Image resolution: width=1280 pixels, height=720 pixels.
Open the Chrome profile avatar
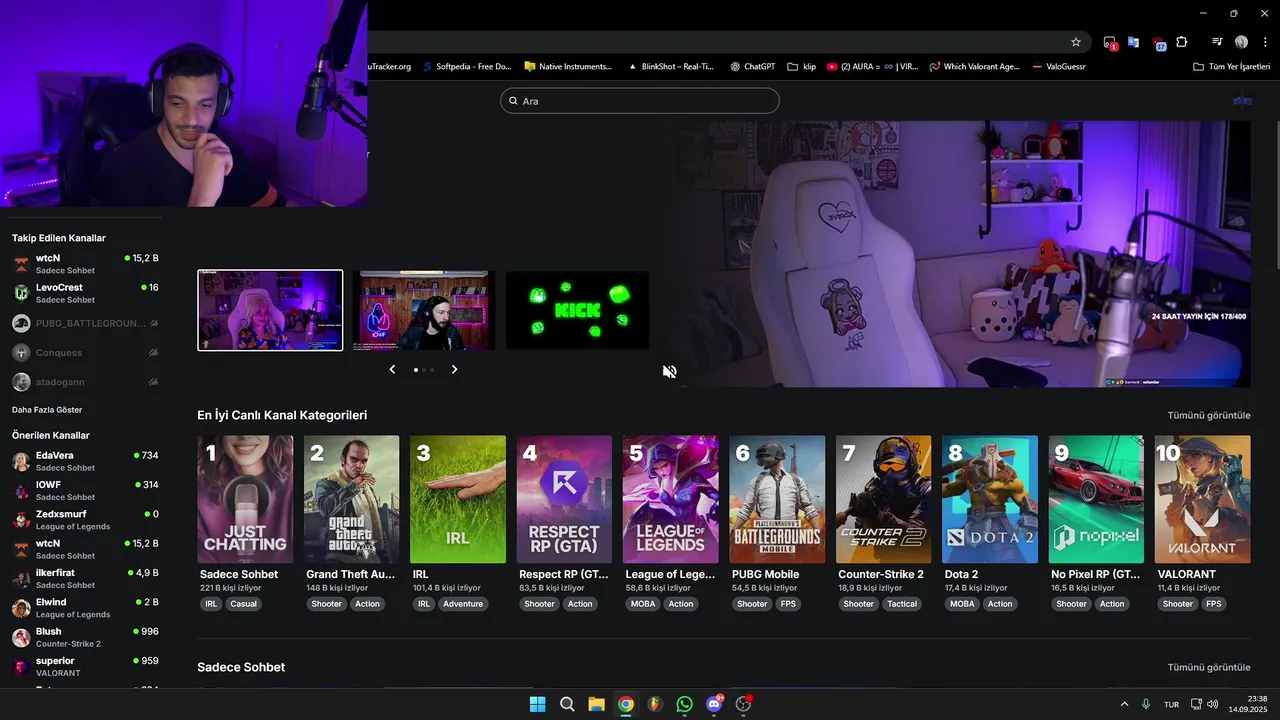tap(1241, 42)
